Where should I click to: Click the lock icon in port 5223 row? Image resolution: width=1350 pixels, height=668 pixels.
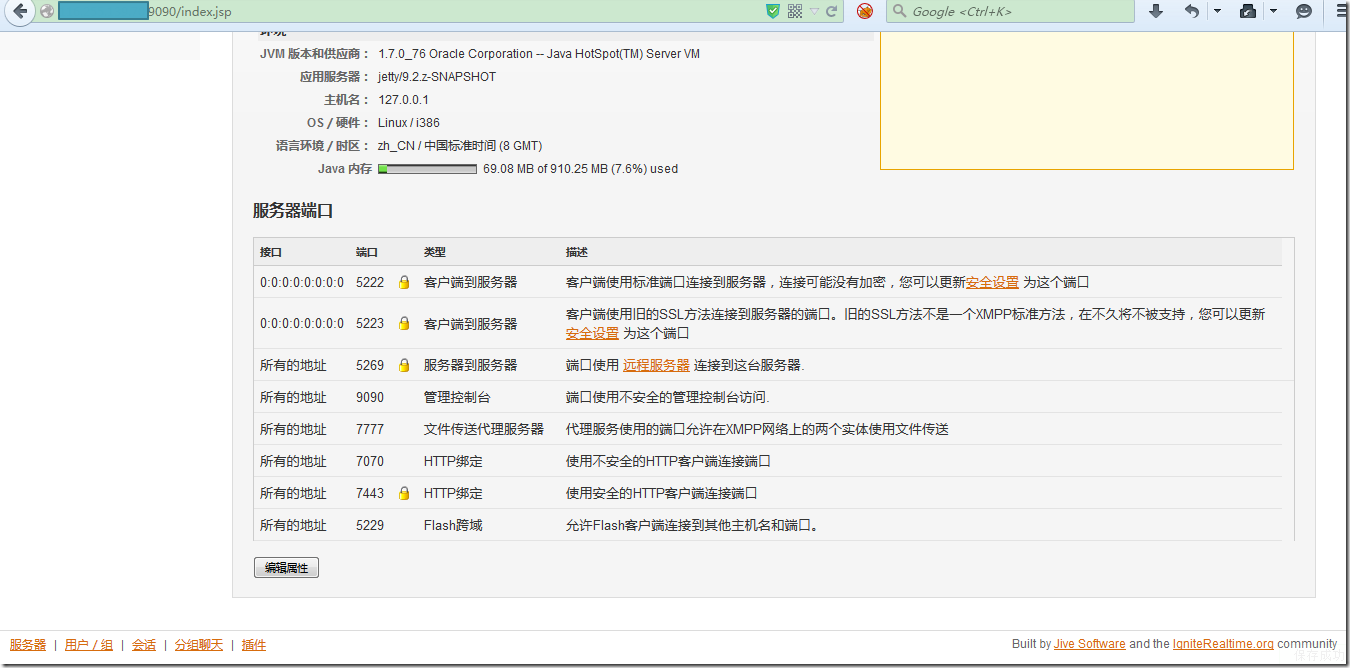pyautogui.click(x=404, y=323)
